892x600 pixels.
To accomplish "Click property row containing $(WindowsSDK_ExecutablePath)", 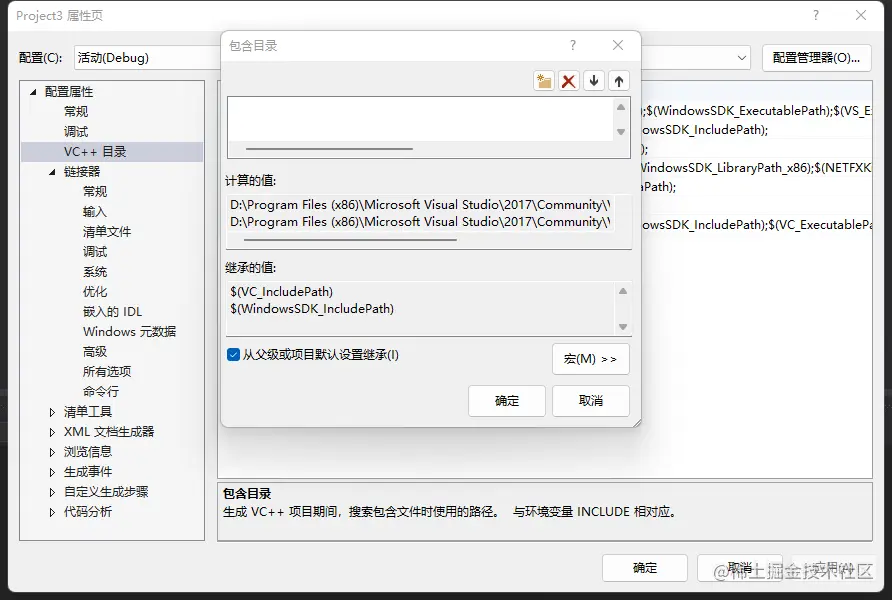I will pyautogui.click(x=757, y=111).
